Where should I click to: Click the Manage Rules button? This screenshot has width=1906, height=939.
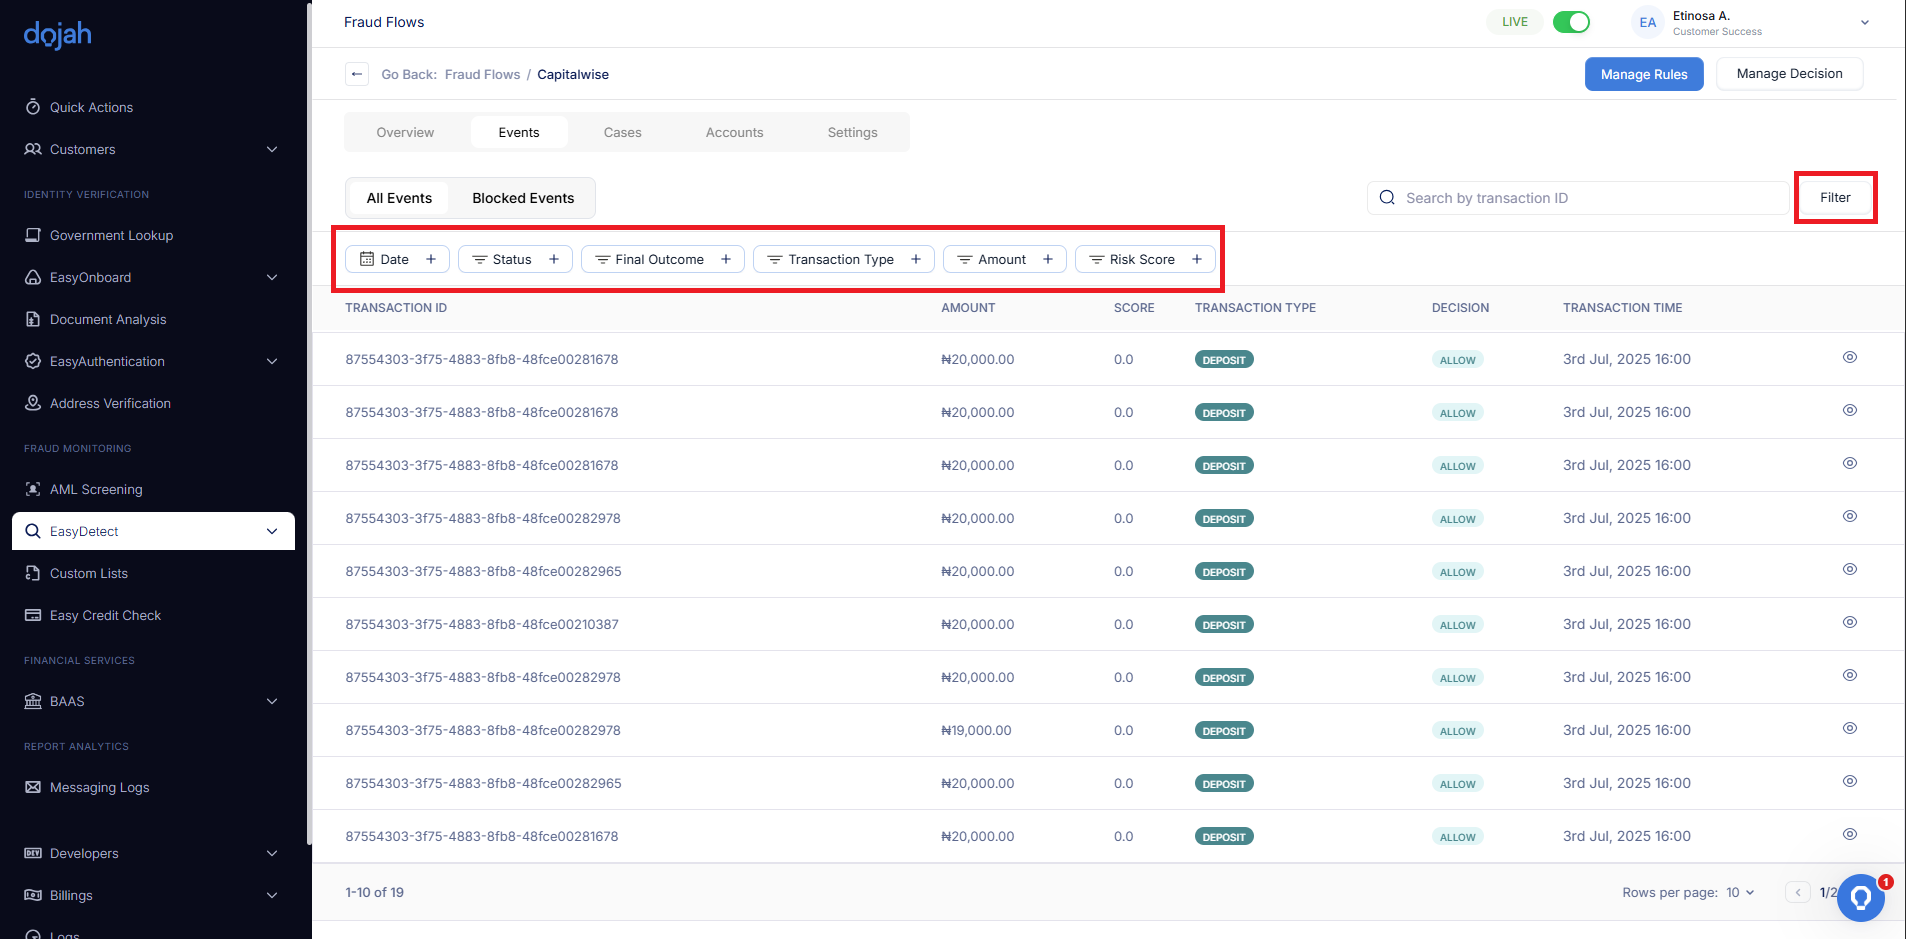(x=1643, y=74)
